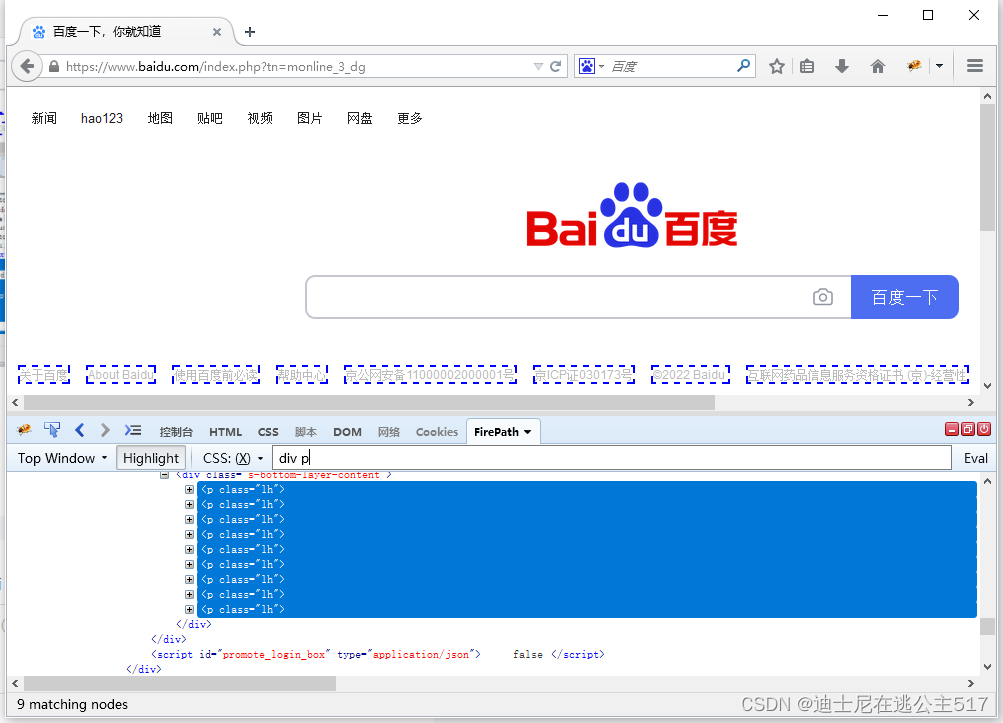Click the About Baidu footer link

tap(121, 375)
